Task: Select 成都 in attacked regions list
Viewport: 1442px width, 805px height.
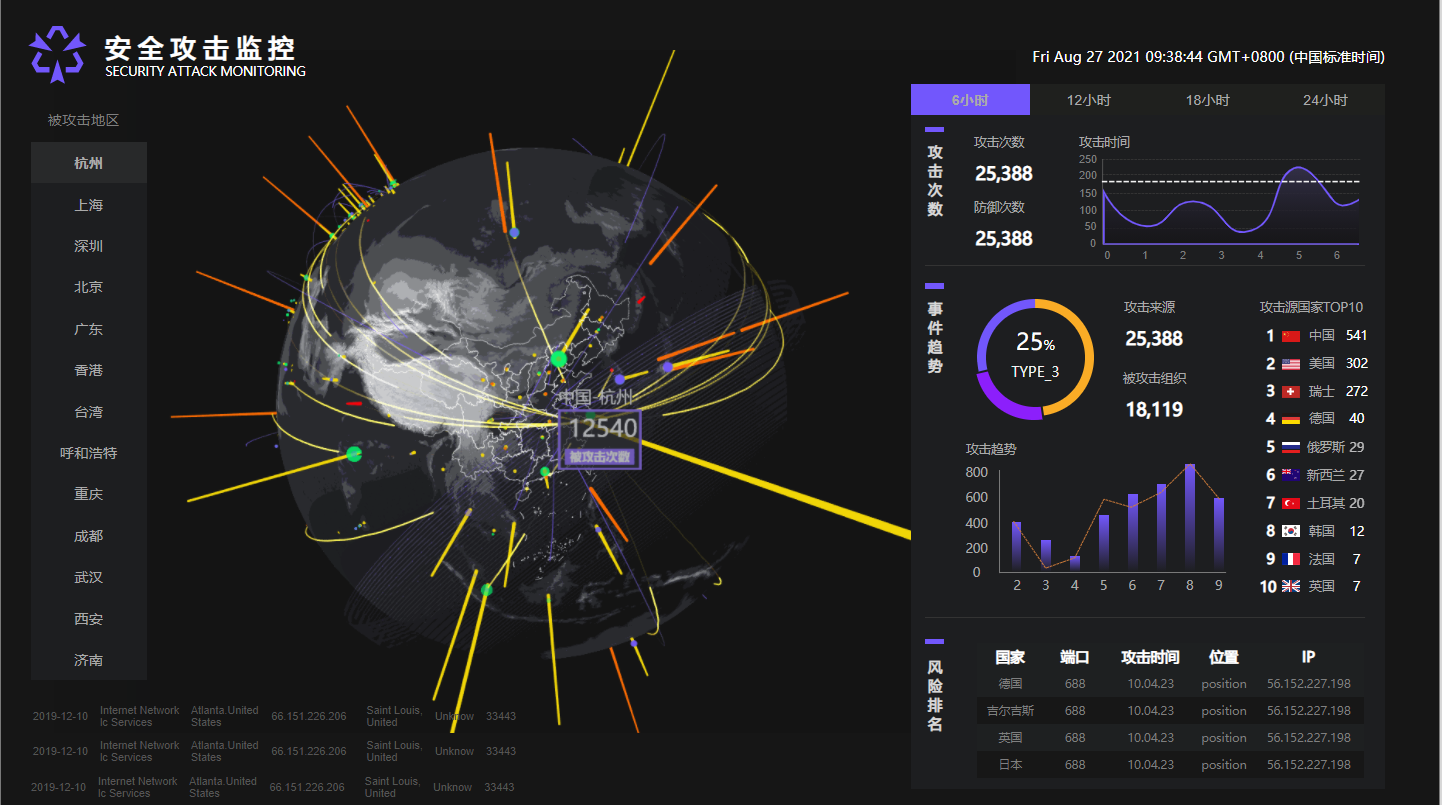Action: (89, 536)
